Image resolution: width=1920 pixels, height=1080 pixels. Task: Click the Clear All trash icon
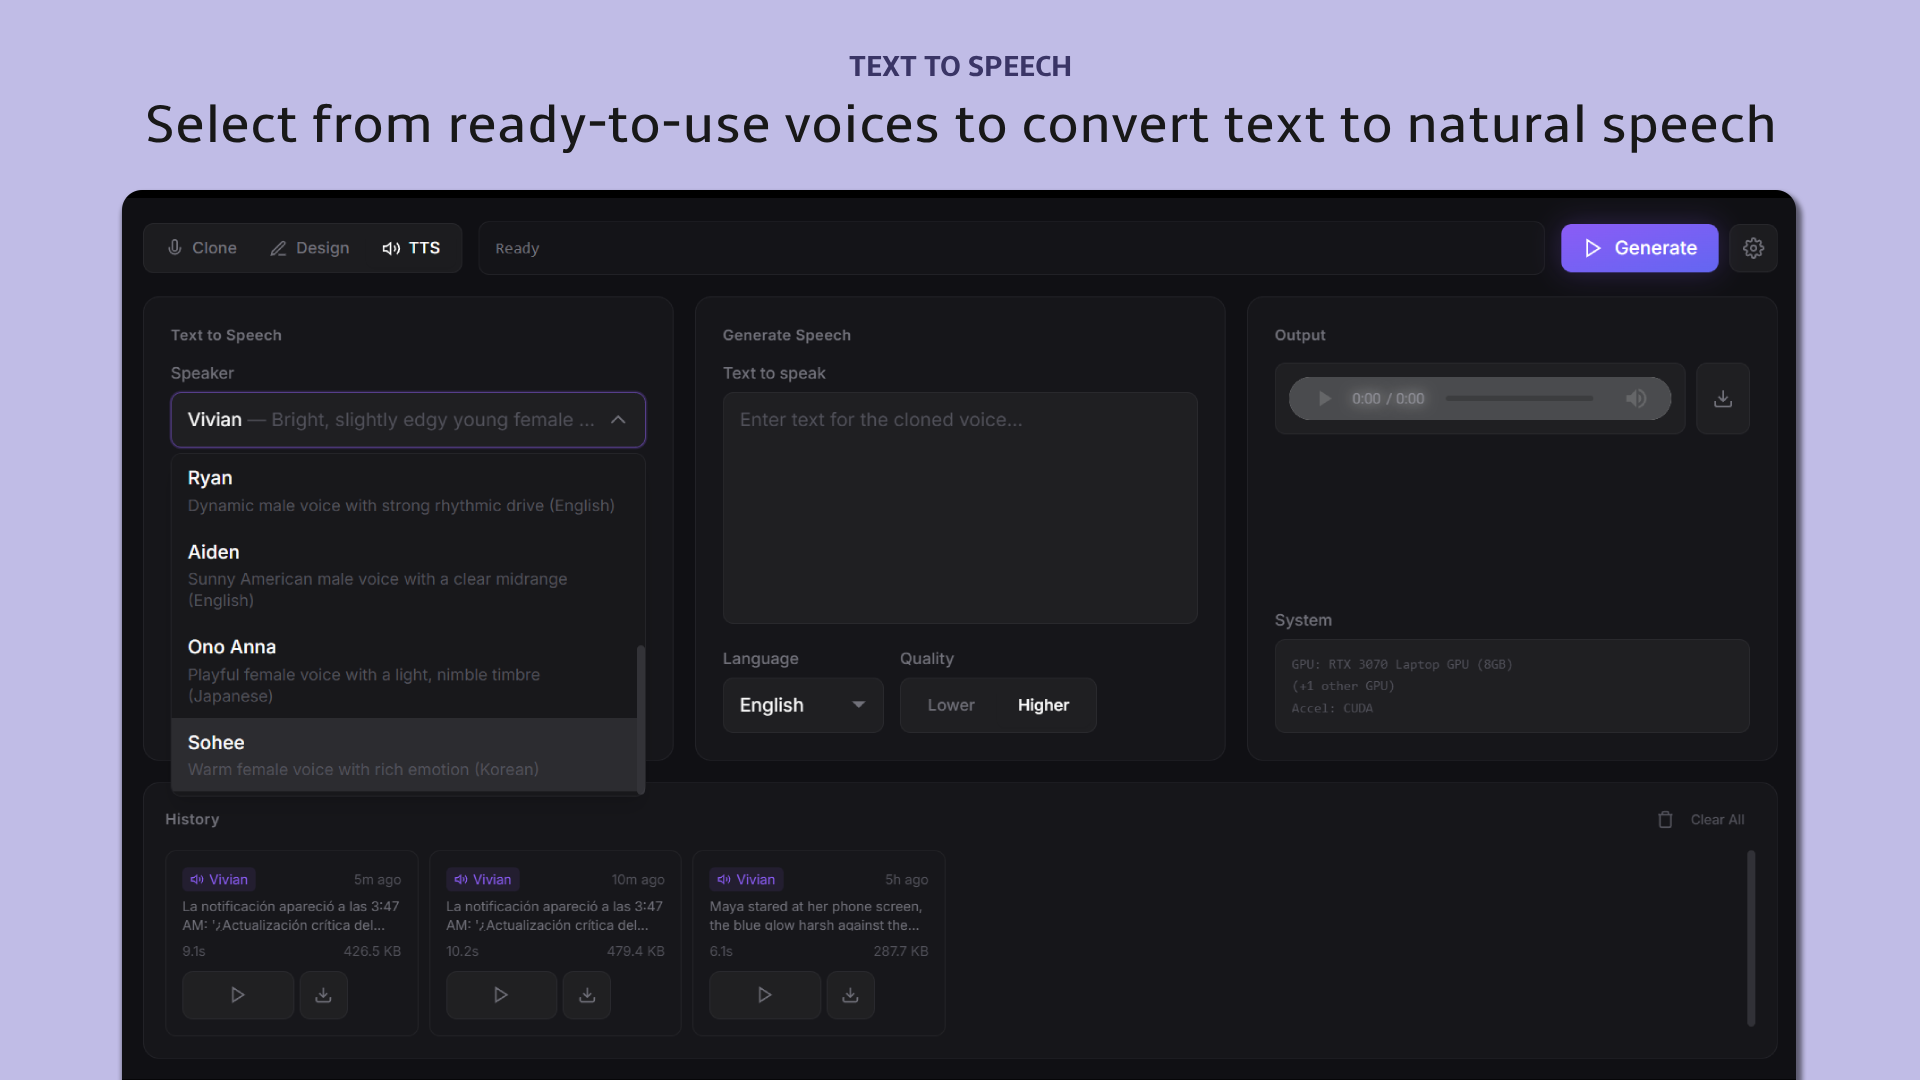tap(1665, 820)
